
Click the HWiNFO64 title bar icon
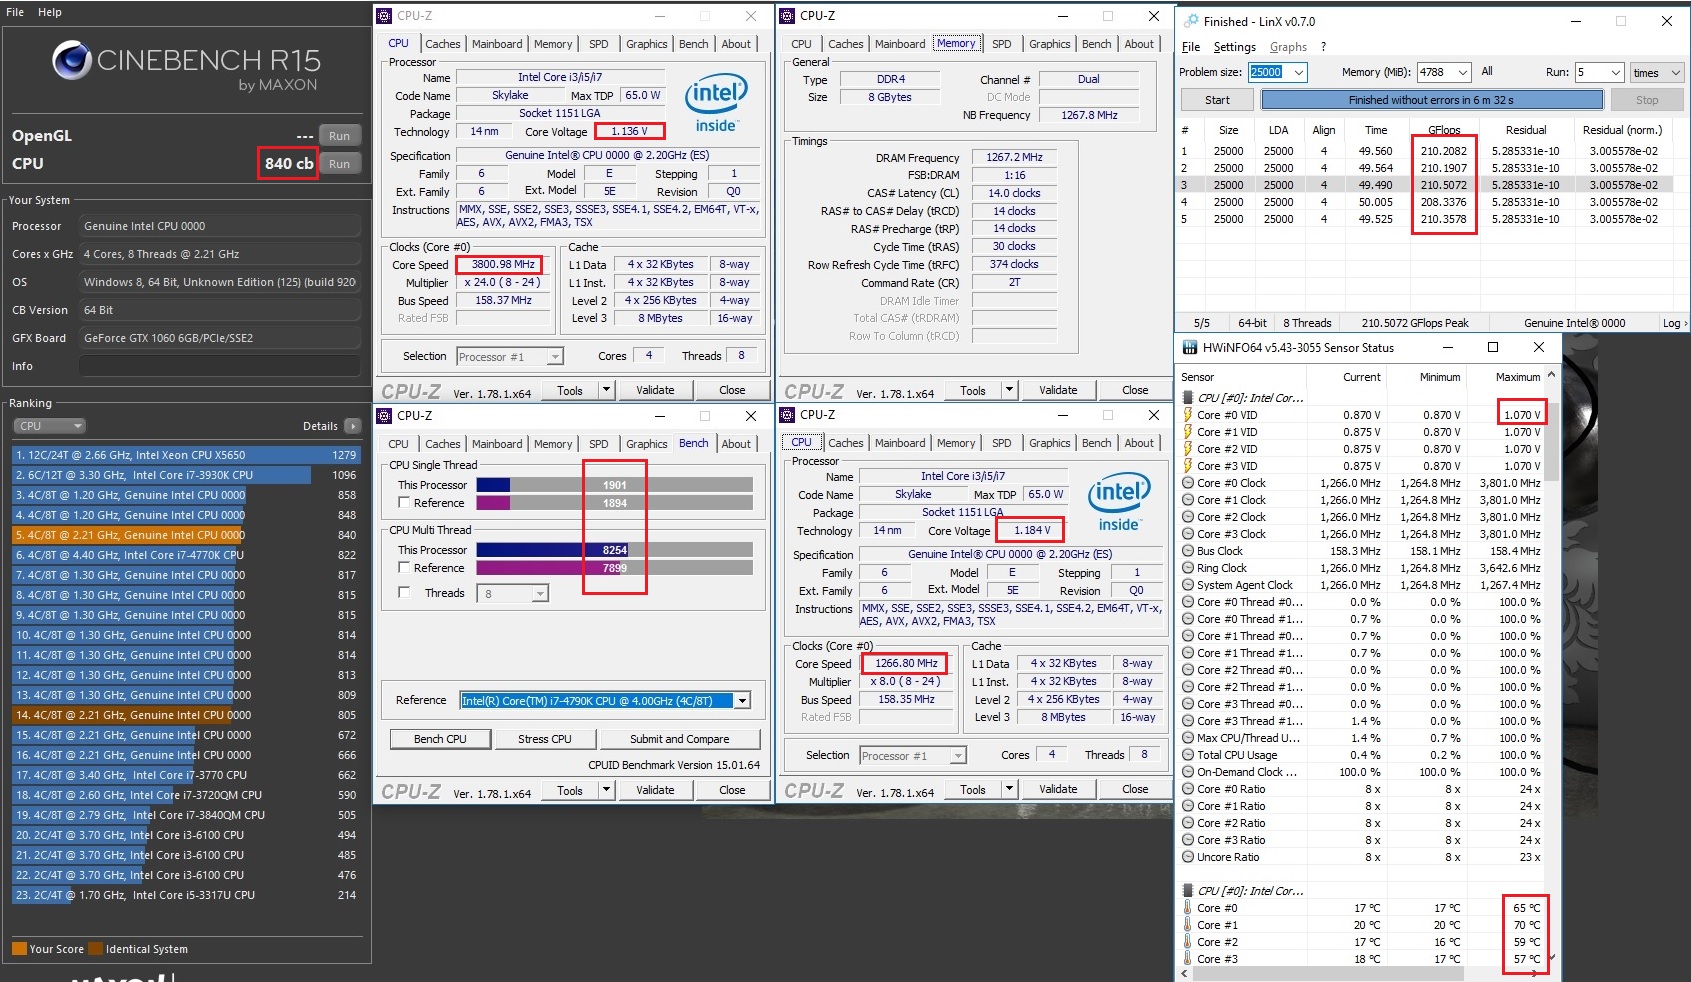(x=1190, y=348)
